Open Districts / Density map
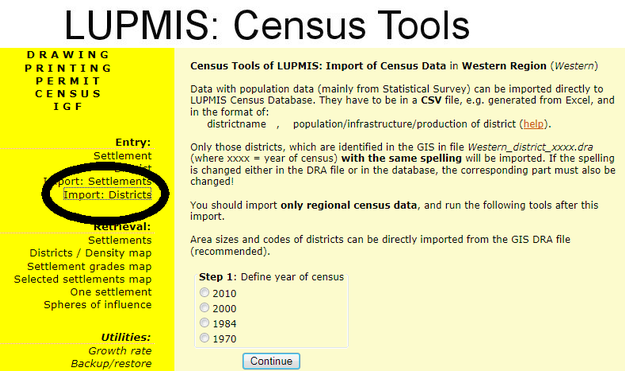This screenshot has width=625, height=371. [x=90, y=253]
